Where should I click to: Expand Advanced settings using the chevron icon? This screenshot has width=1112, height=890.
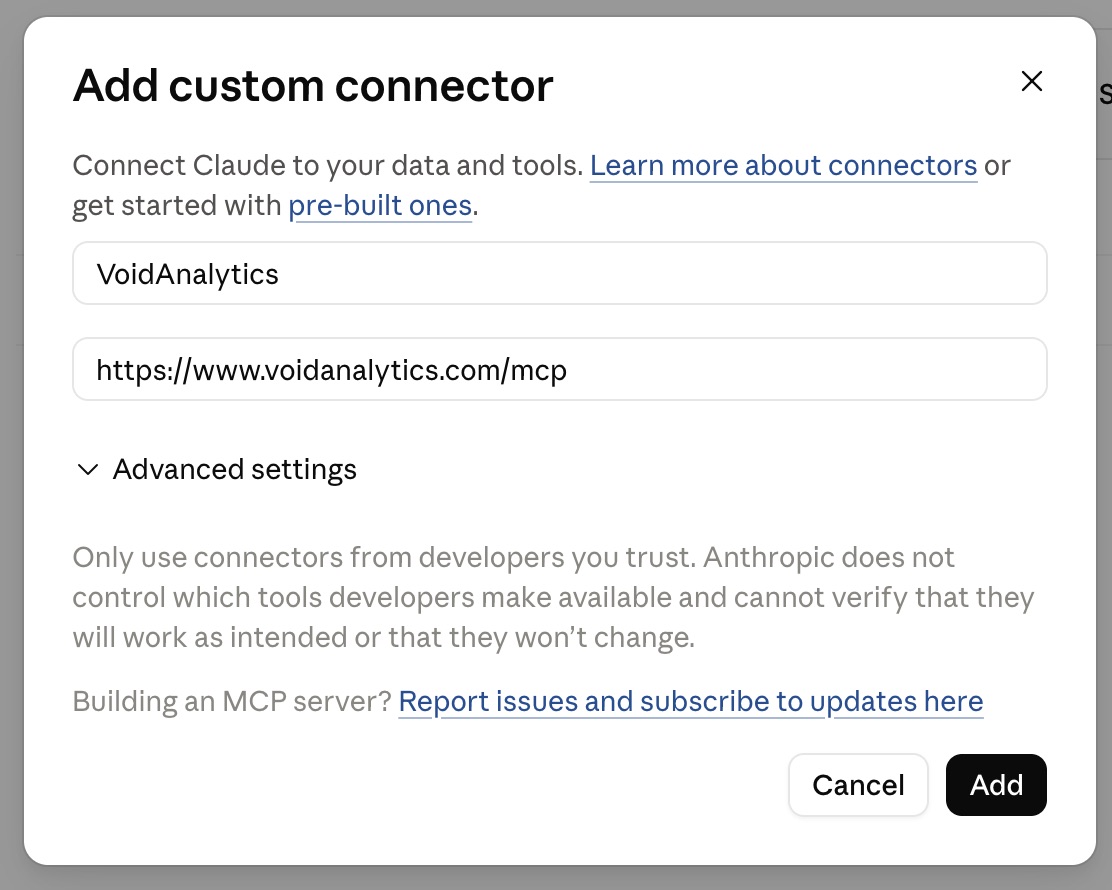pyautogui.click(x=87, y=469)
